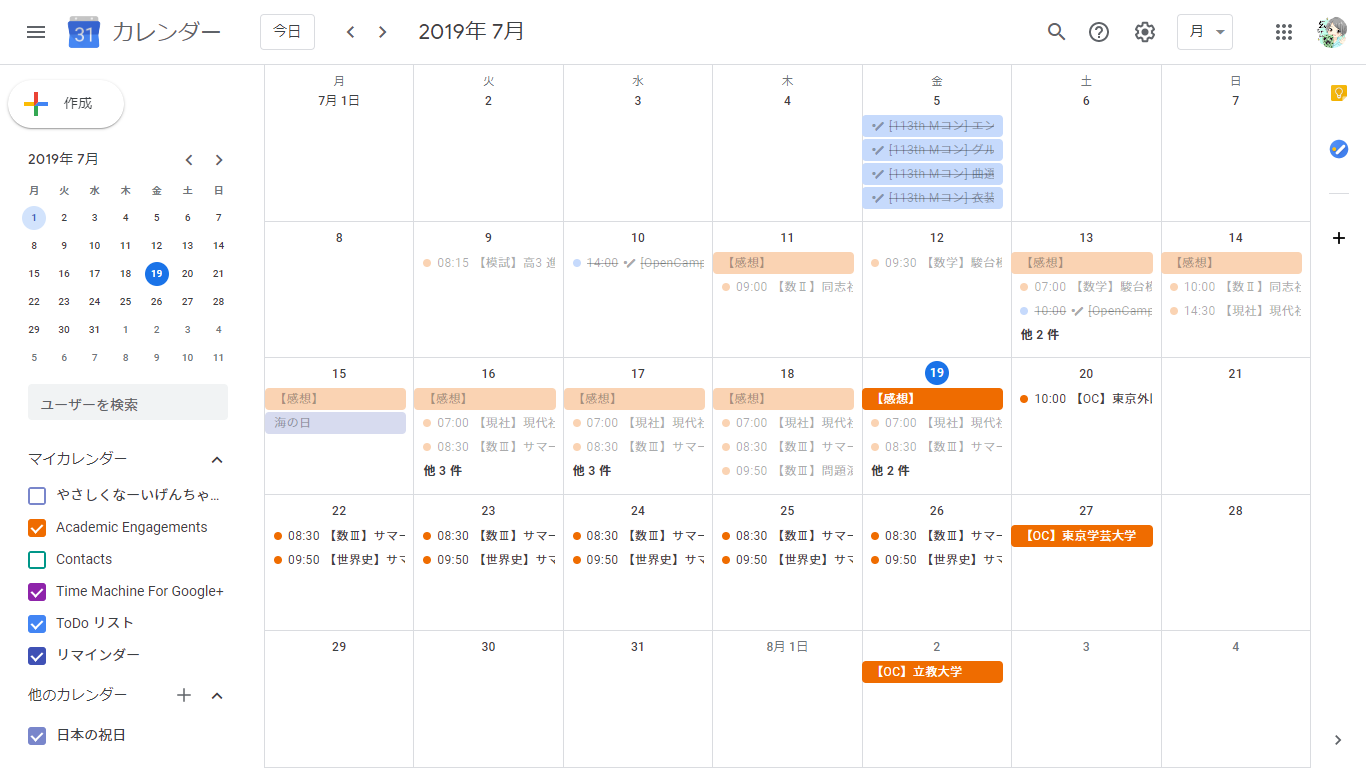The image size is (1366, 768).
Task: Open the 【感想】 event on July 19
Action: [933, 399]
